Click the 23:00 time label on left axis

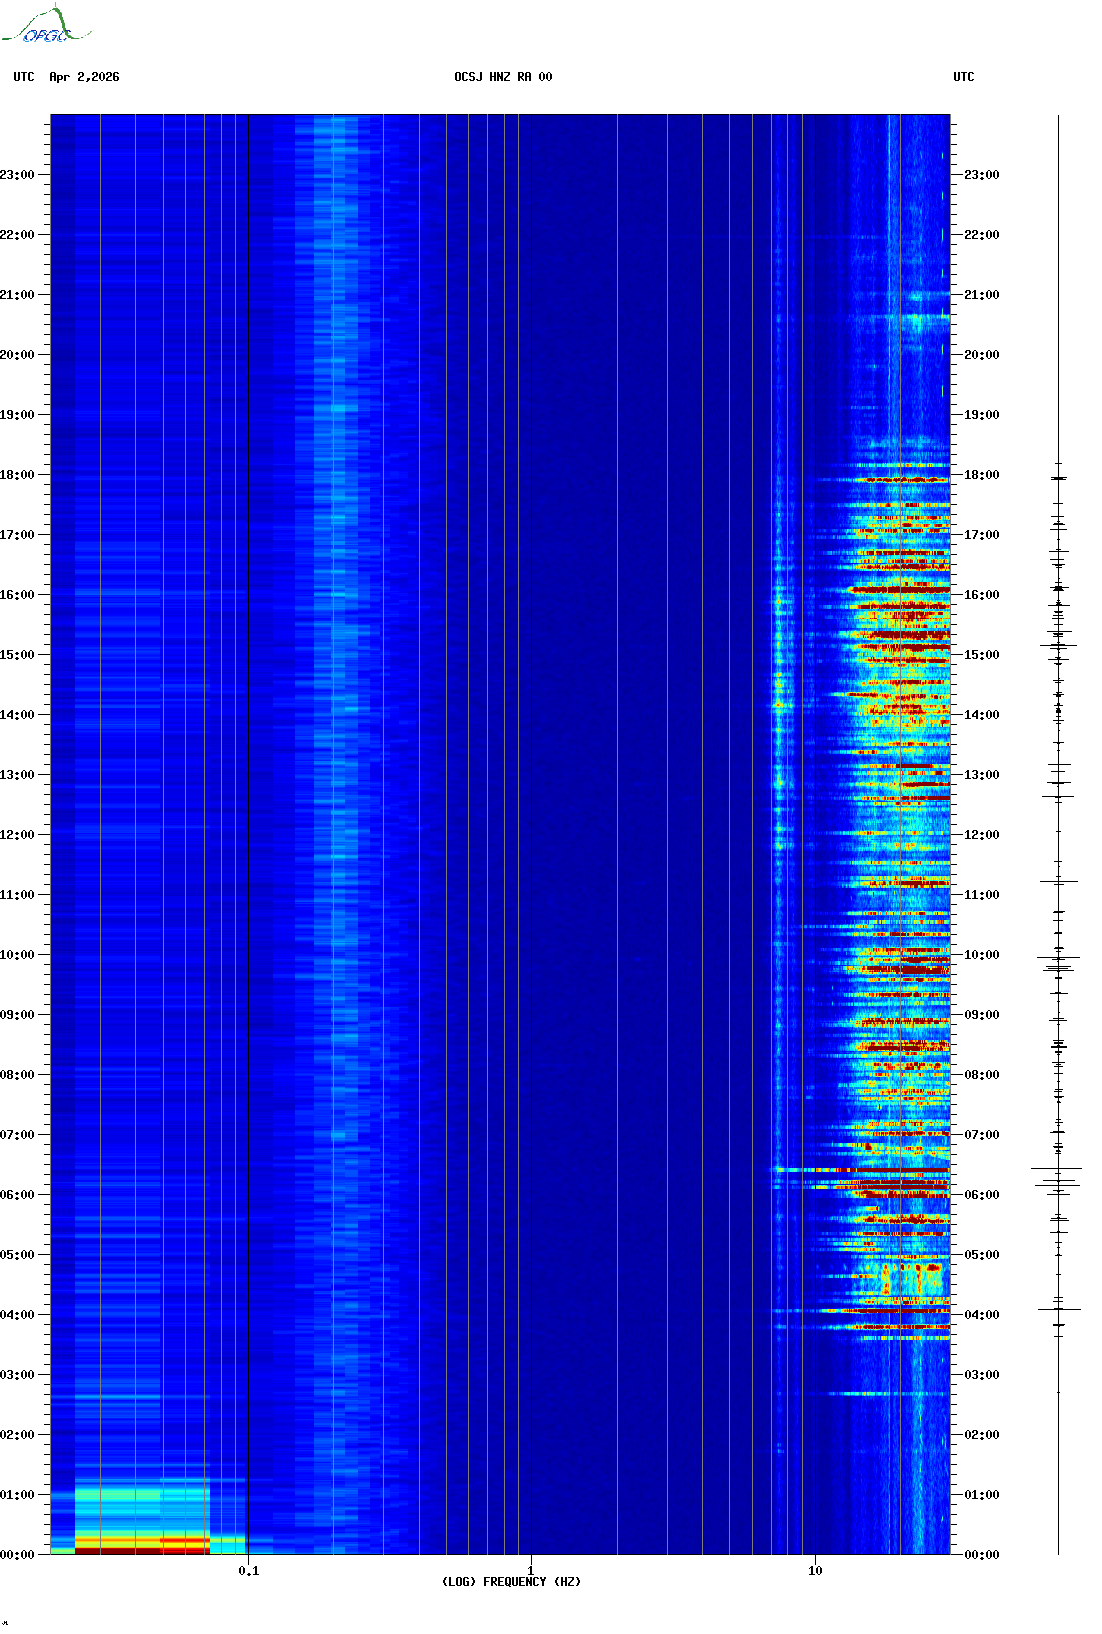pos(17,175)
